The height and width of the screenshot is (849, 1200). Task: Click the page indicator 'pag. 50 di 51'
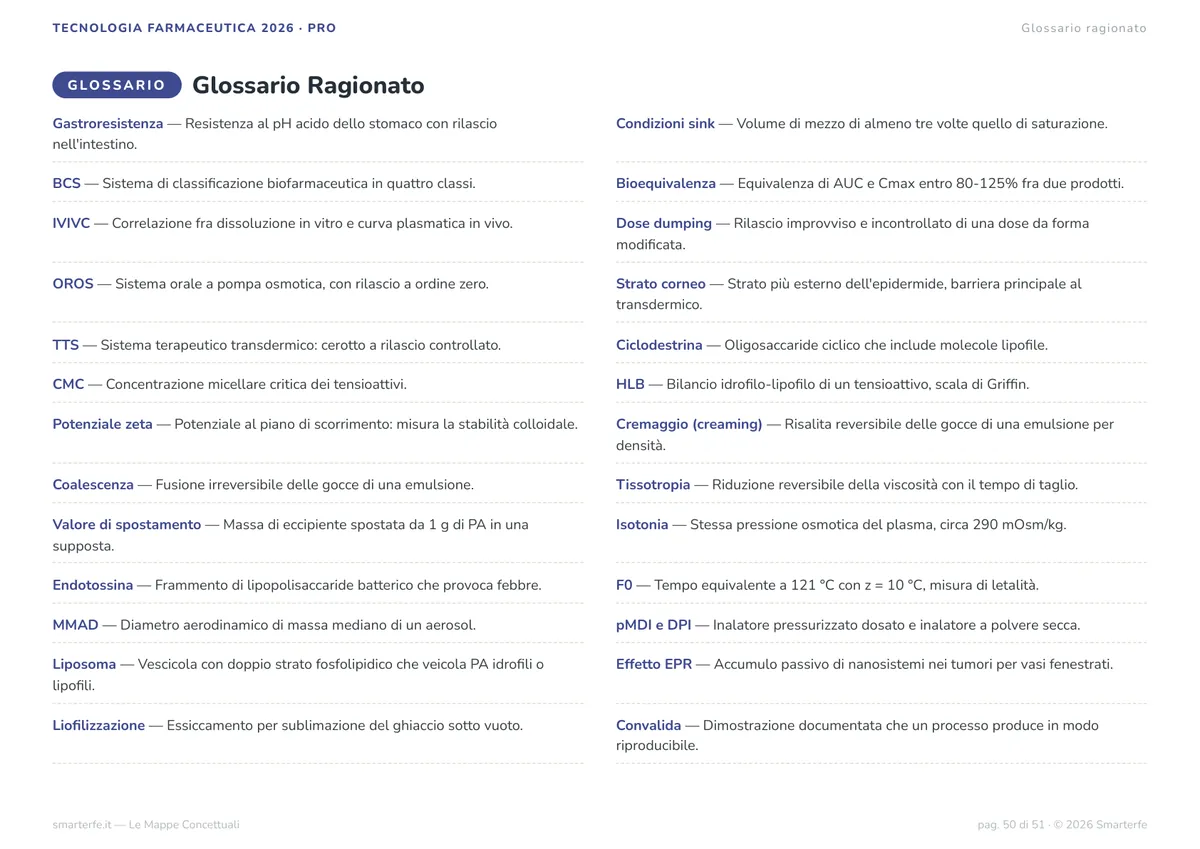(x=1011, y=825)
